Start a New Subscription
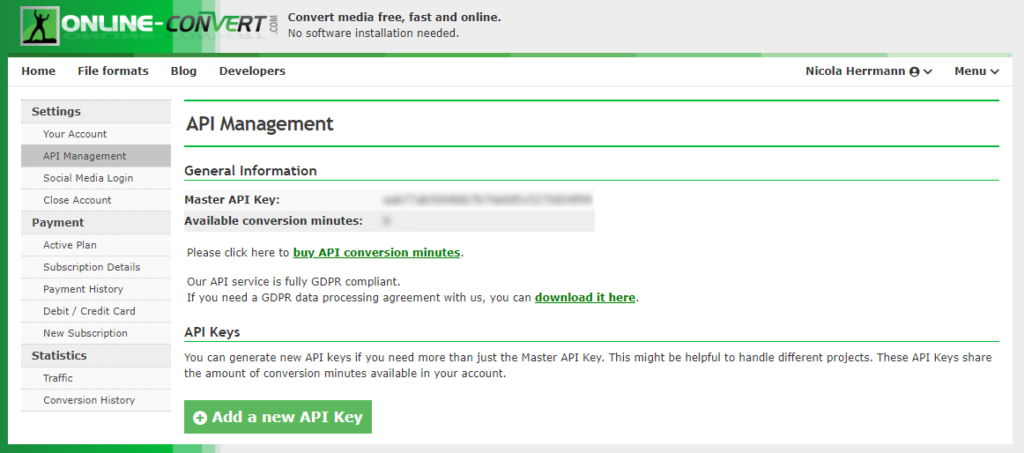The width and height of the screenshot is (1024, 453). (96, 334)
